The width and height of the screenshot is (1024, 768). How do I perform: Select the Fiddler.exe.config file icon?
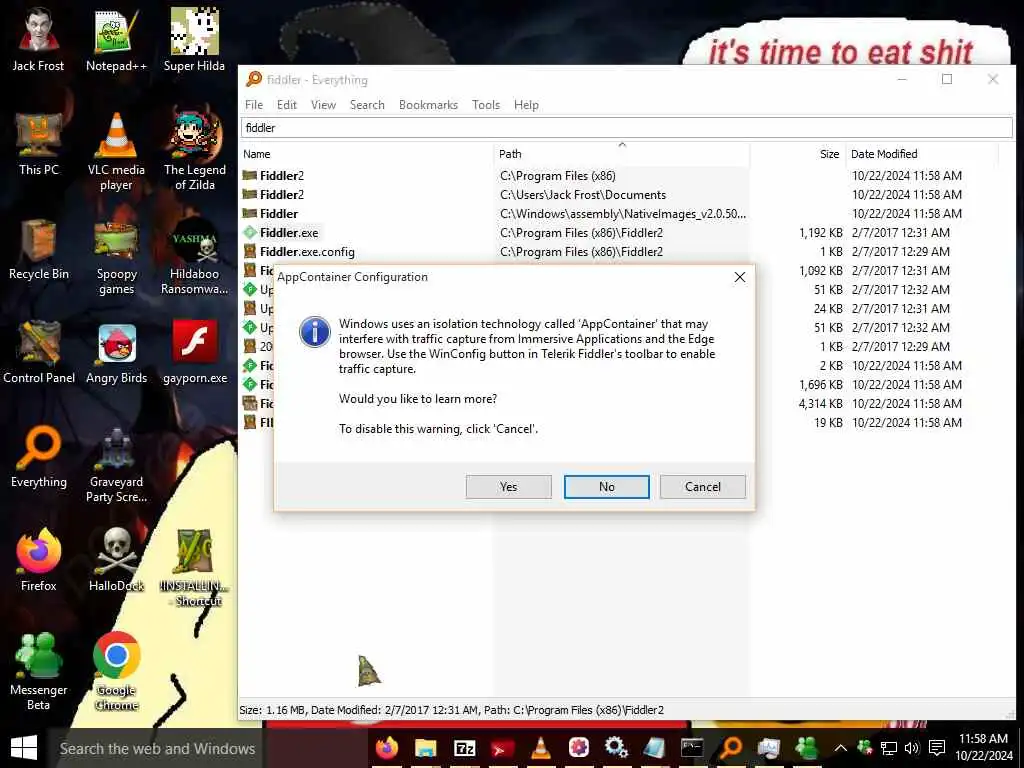[x=249, y=251]
